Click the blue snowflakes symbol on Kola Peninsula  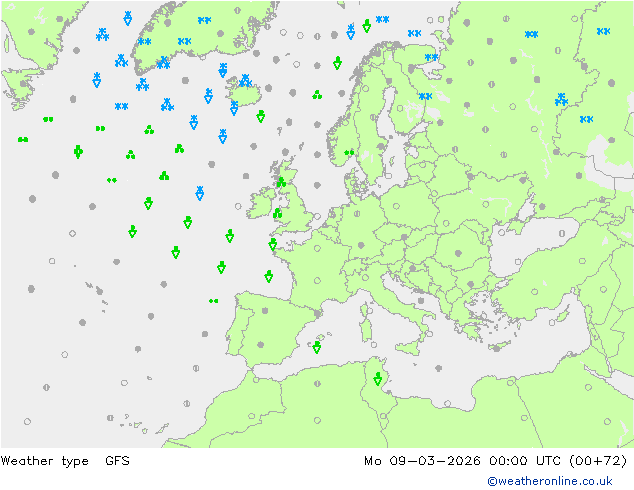[x=431, y=57]
